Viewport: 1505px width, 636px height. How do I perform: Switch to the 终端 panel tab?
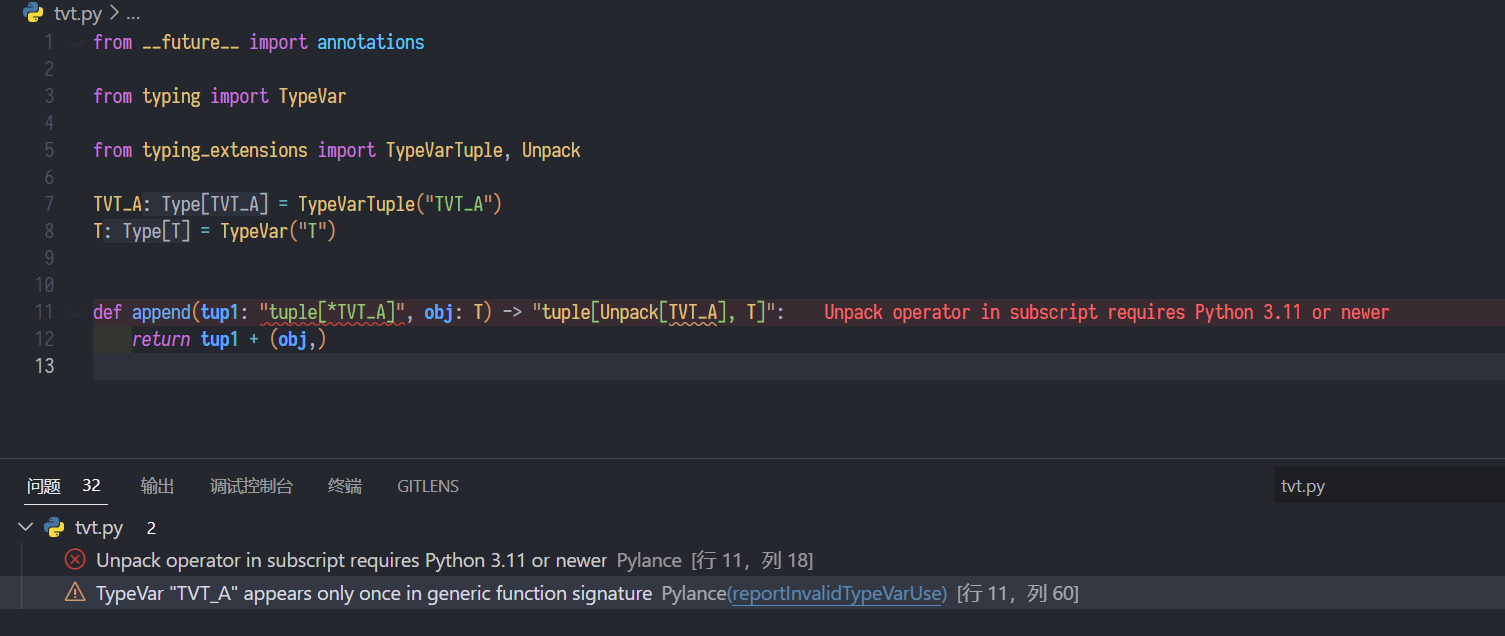point(344,486)
